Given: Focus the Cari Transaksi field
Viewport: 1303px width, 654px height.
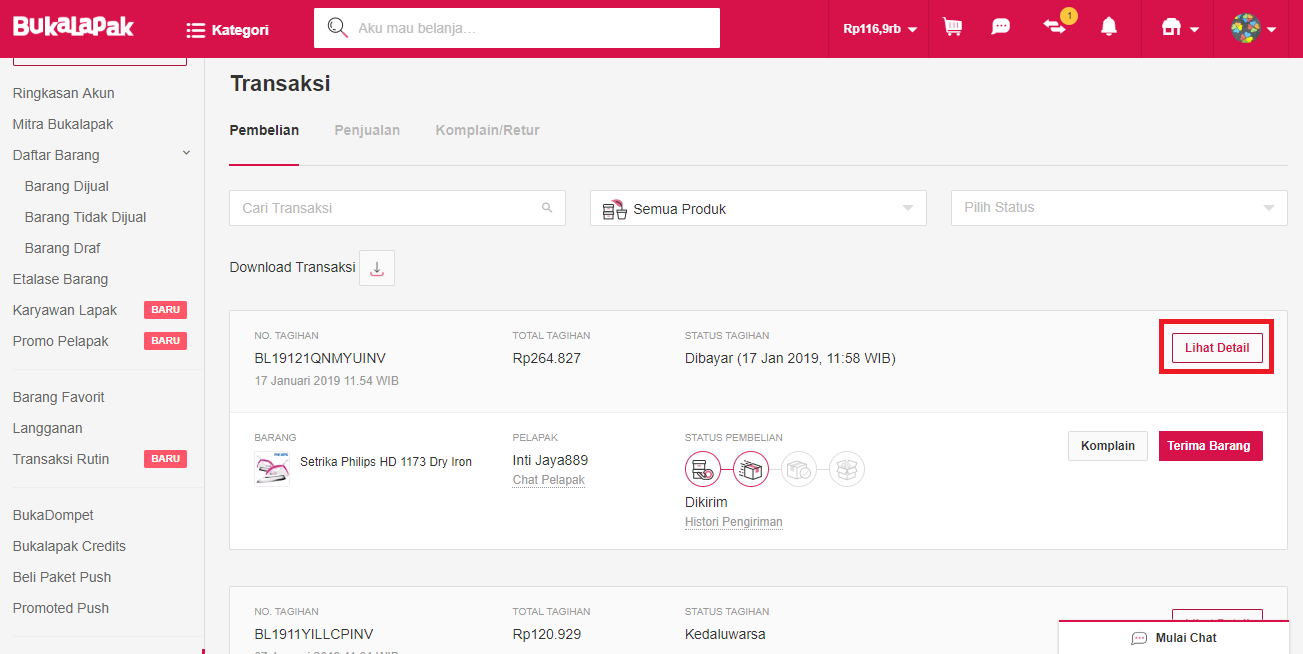Looking at the screenshot, I should 397,208.
